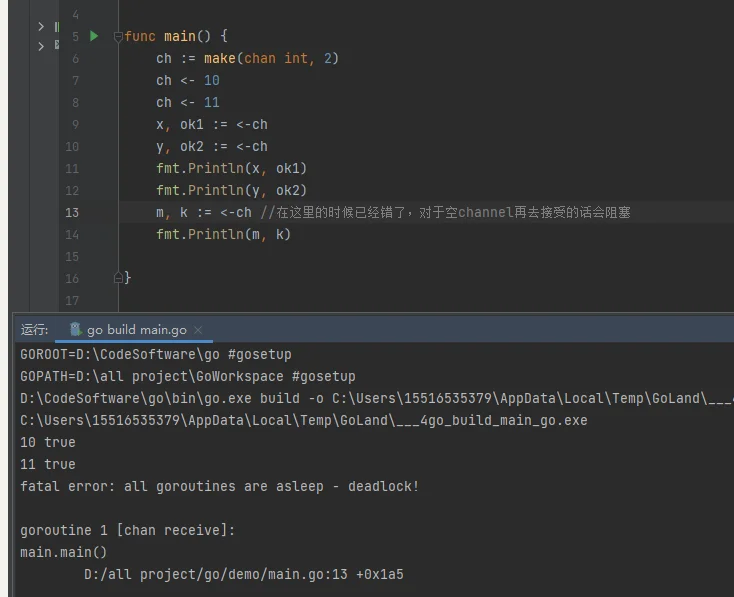This screenshot has width=734, height=597.
Task: Run main via the green gutter arrow
Action: [95, 36]
